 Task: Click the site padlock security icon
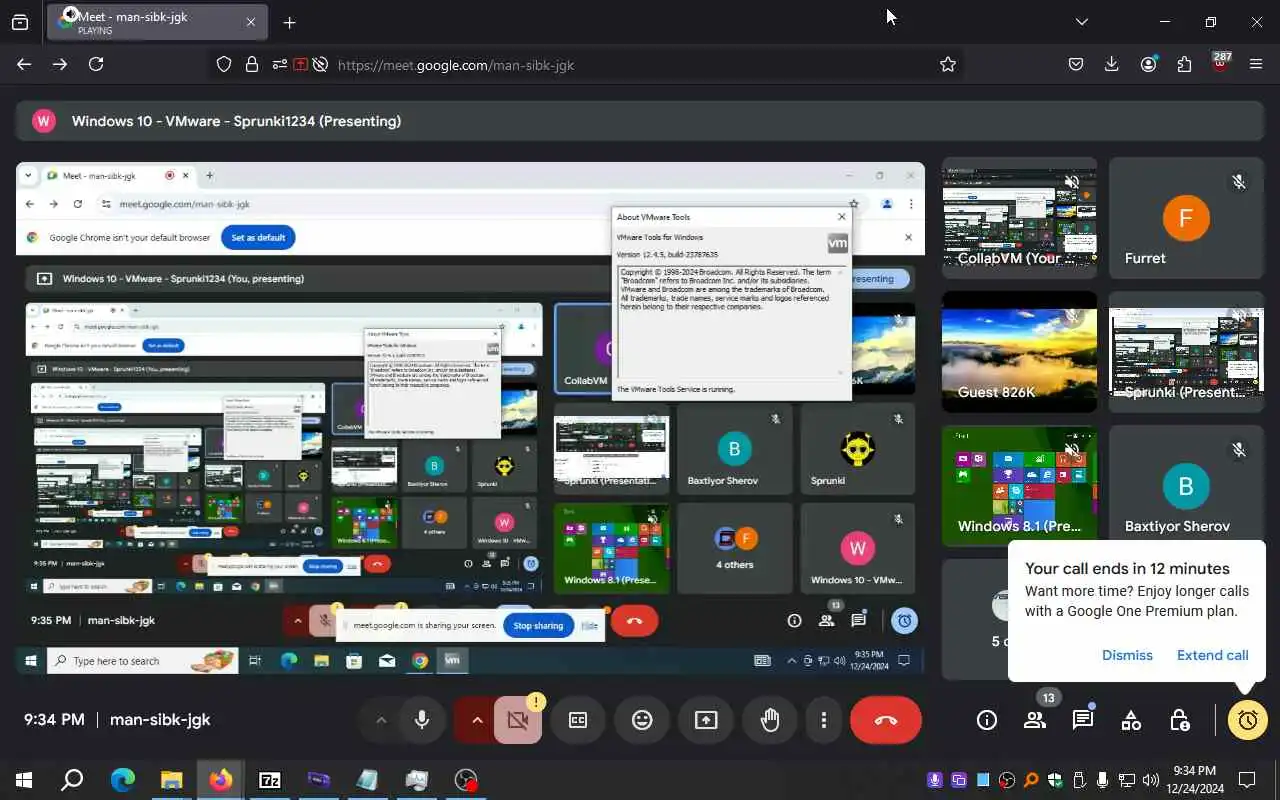tap(252, 64)
